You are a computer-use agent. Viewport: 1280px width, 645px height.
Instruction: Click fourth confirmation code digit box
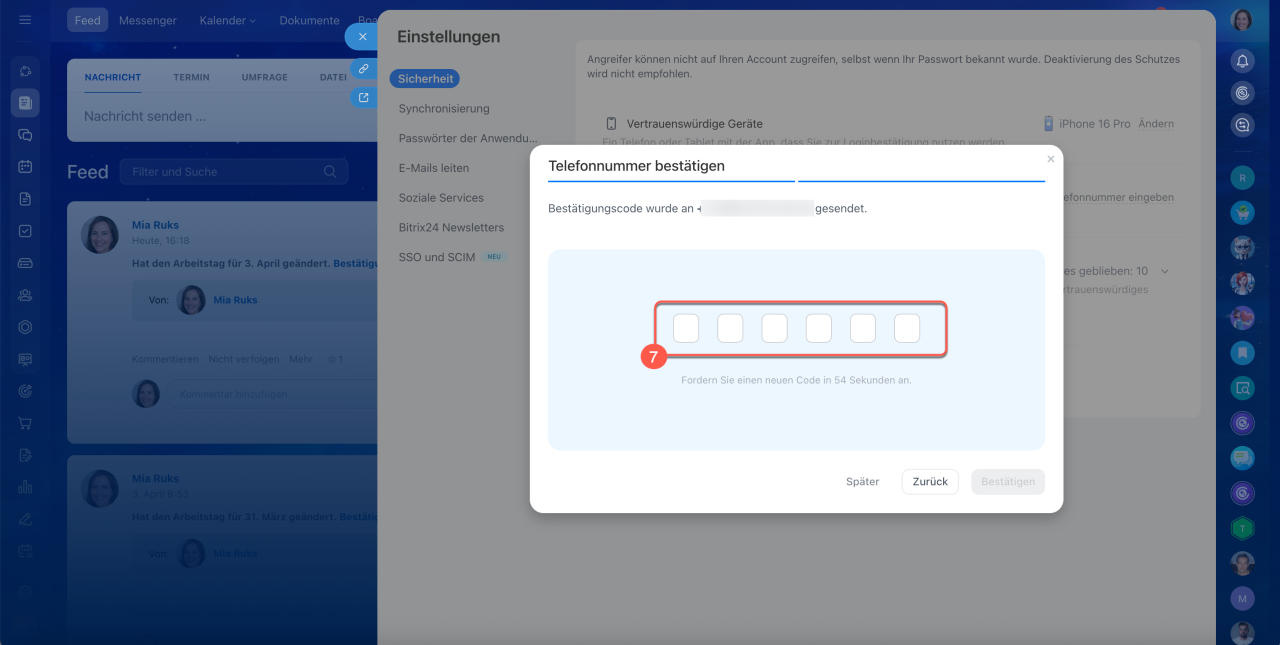[x=818, y=328]
